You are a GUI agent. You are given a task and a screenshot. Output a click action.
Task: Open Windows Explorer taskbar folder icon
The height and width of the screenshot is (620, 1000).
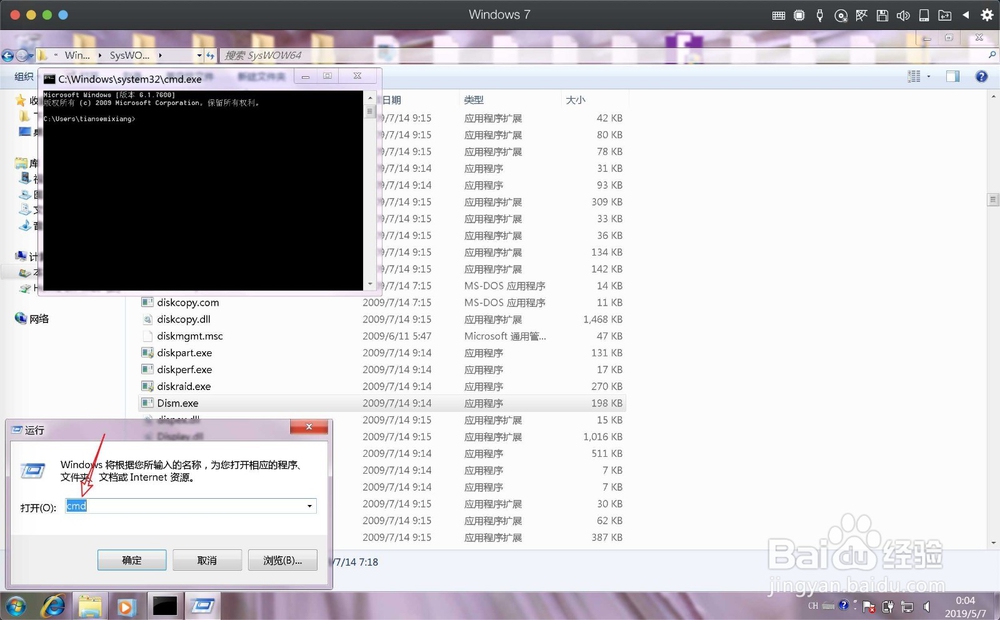tap(90, 605)
